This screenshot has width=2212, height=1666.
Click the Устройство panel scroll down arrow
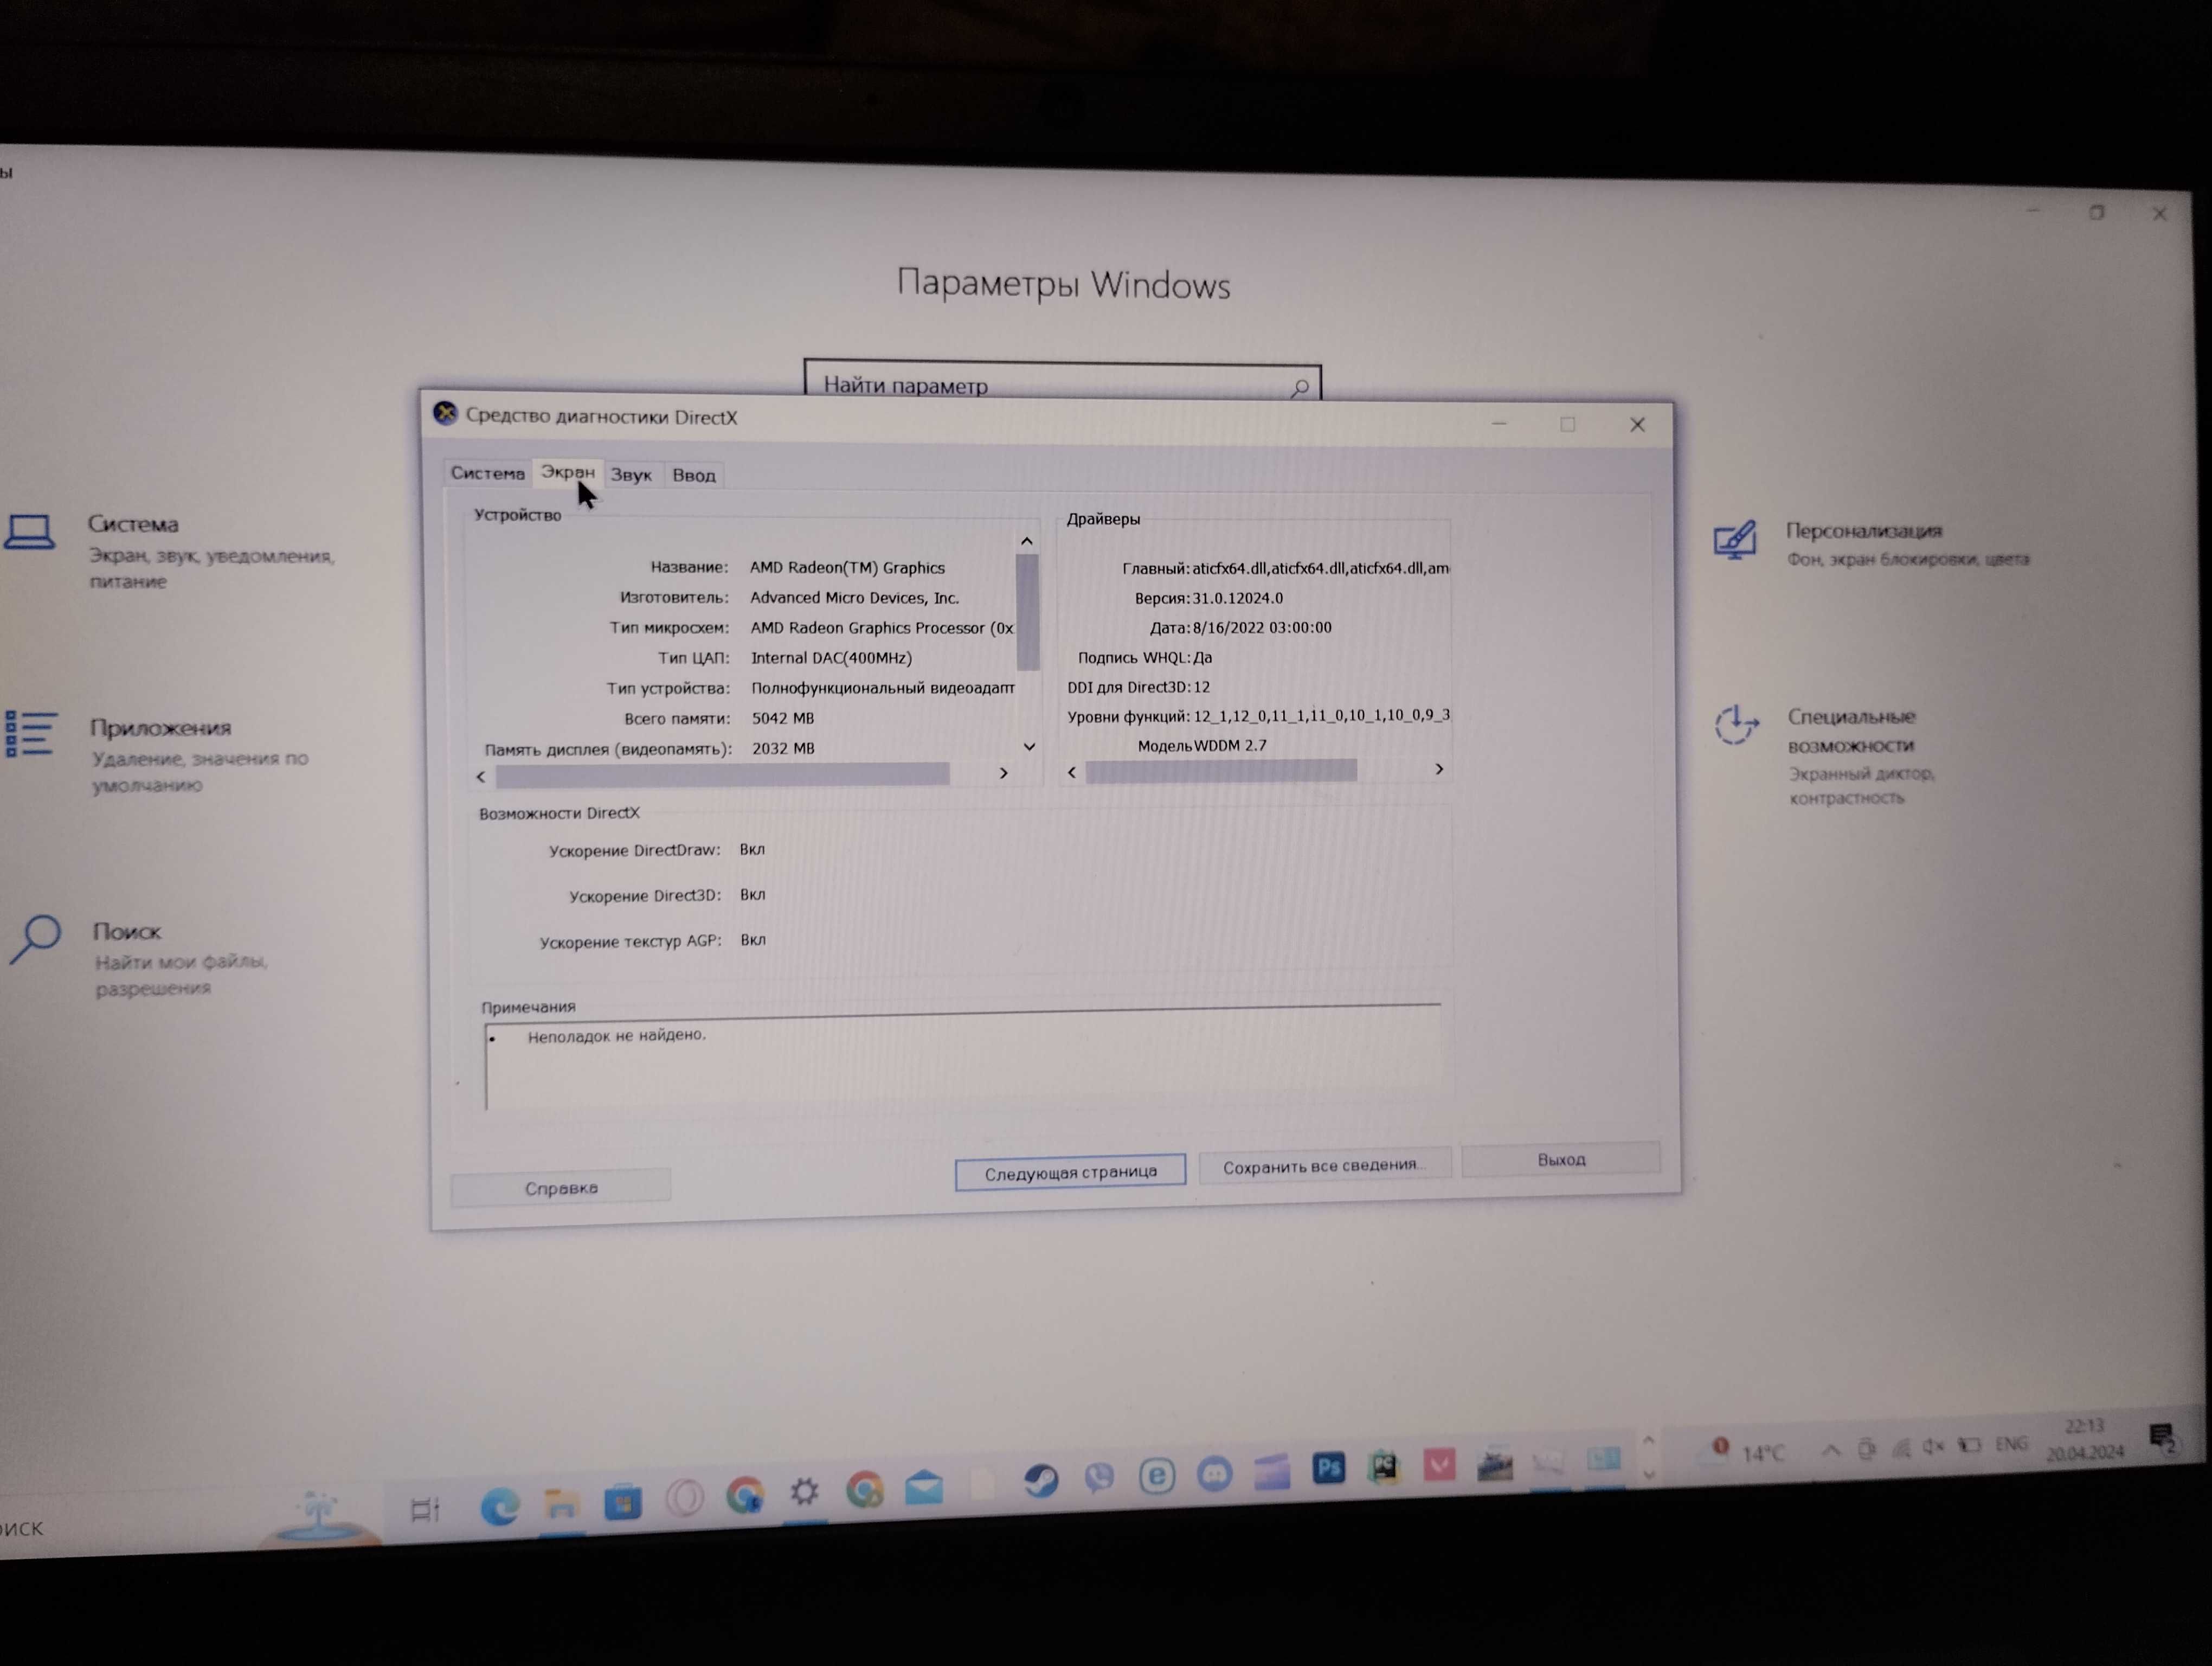1029,747
